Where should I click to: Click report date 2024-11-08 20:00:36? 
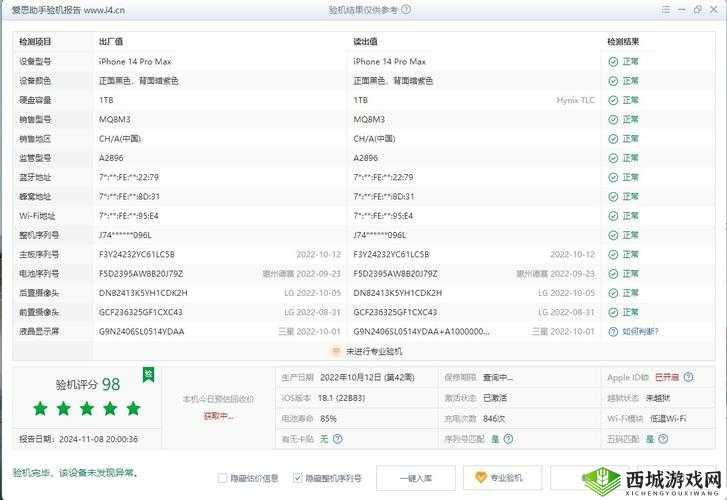coord(98,439)
